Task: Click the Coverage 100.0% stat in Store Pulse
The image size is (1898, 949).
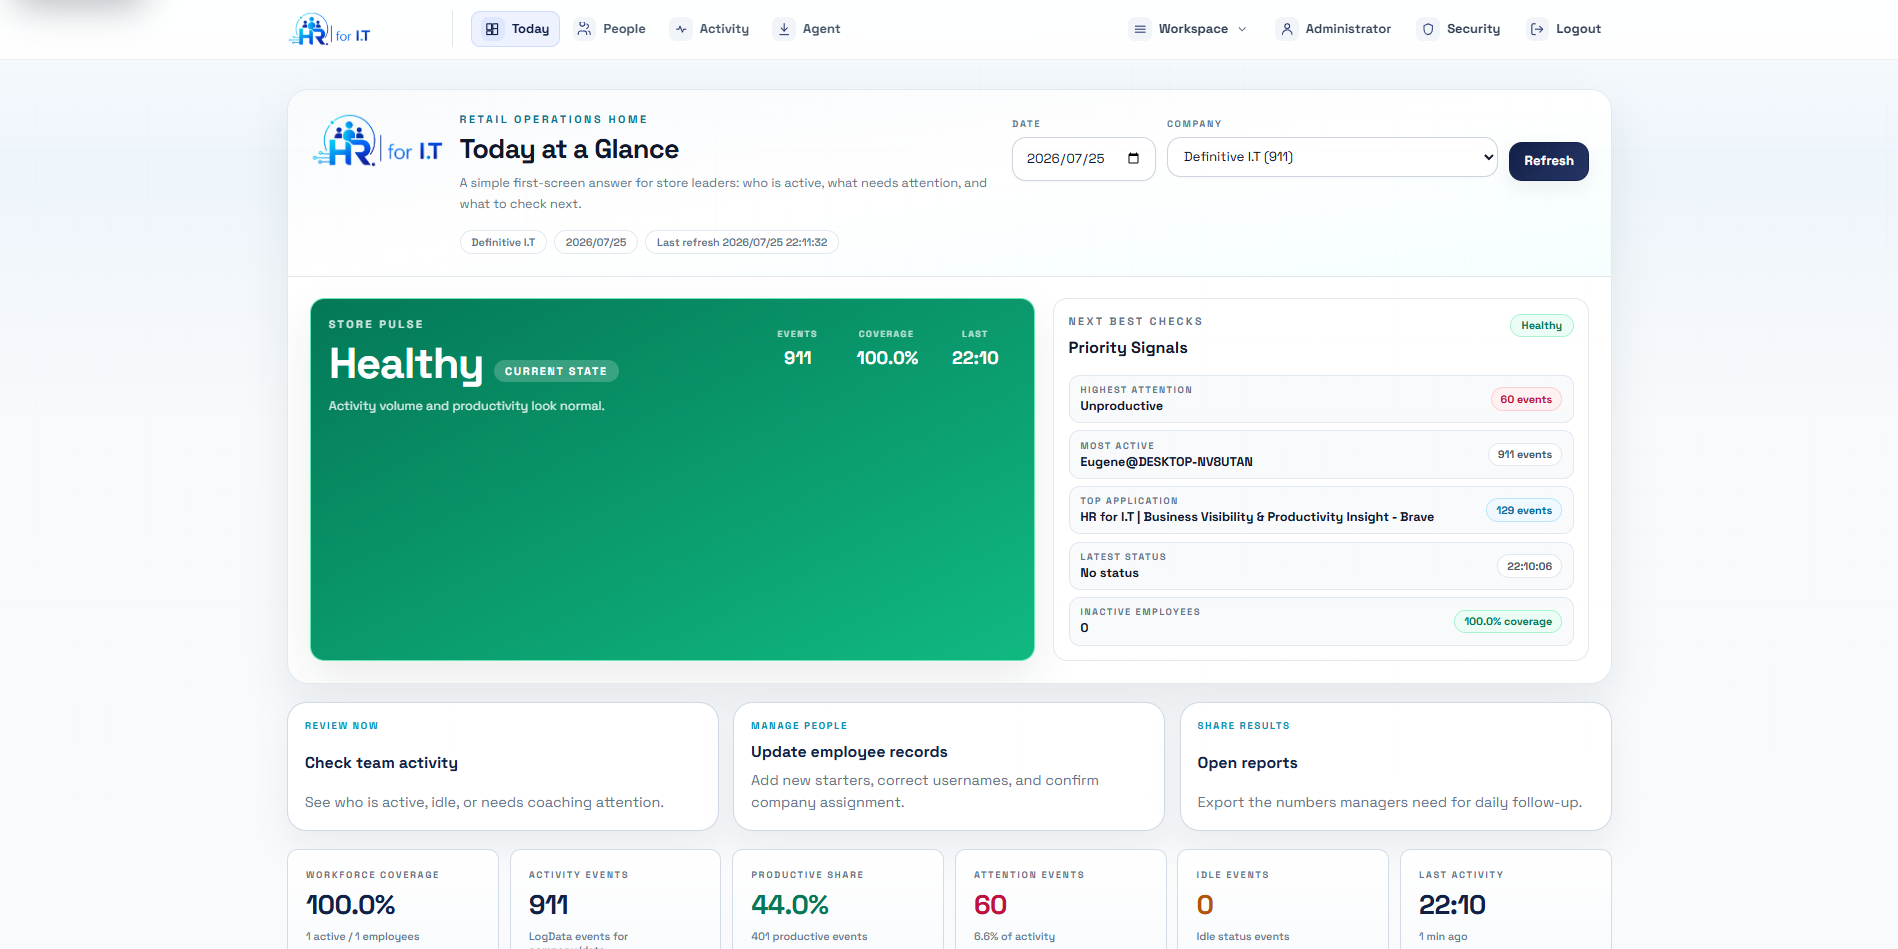Action: (x=887, y=348)
